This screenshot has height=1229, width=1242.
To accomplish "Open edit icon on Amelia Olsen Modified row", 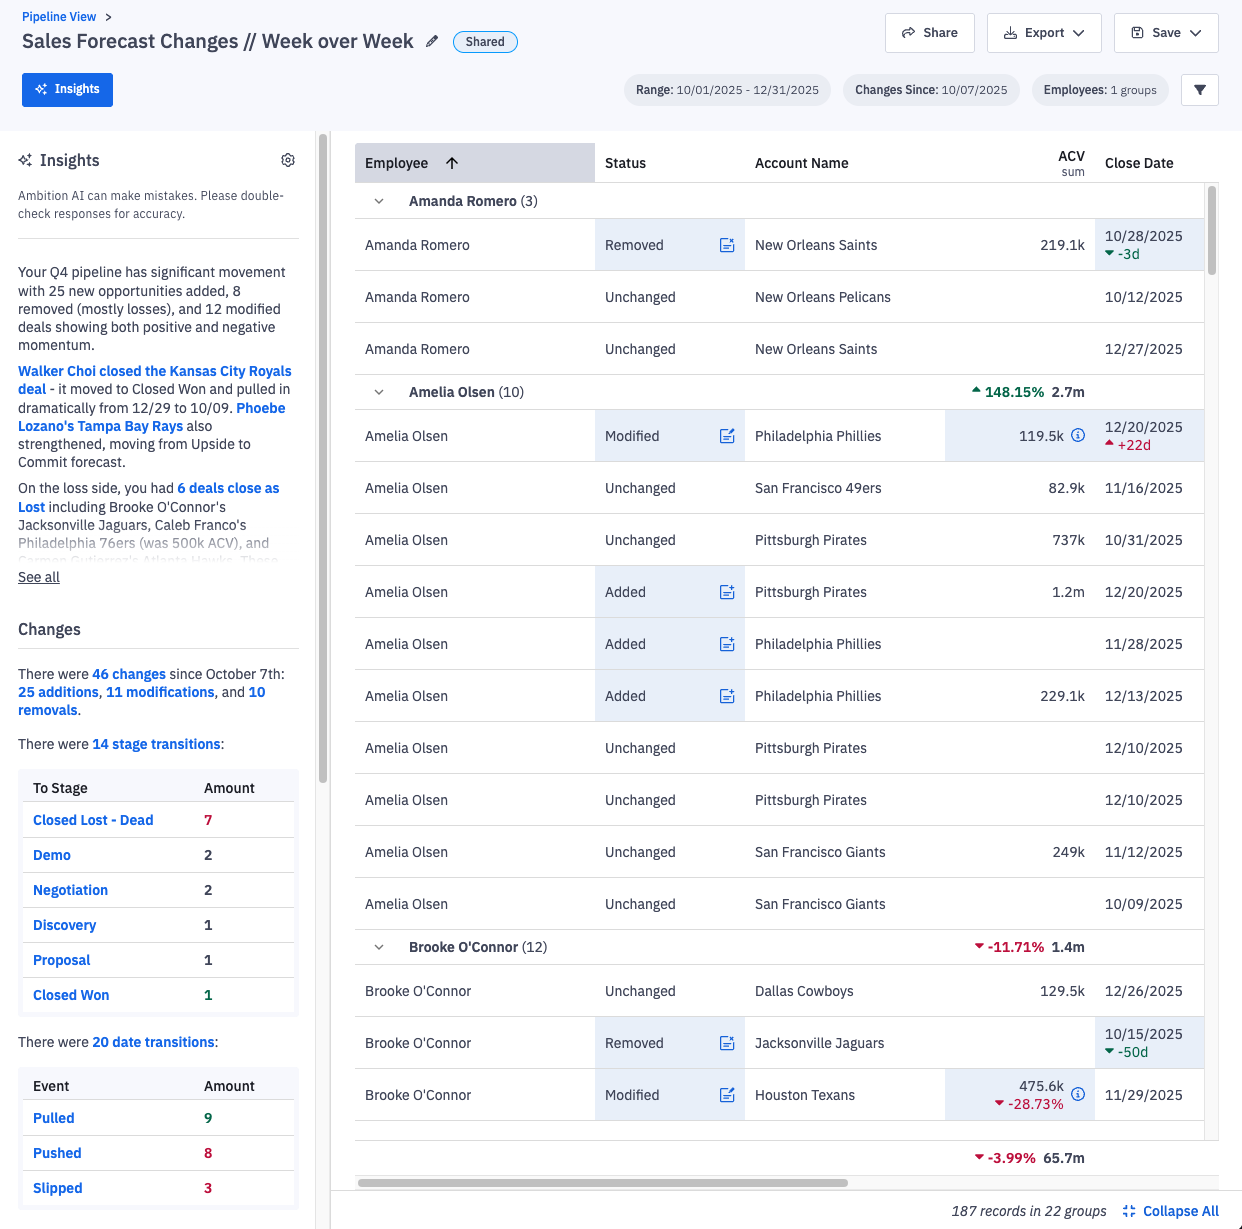I will 727,436.
